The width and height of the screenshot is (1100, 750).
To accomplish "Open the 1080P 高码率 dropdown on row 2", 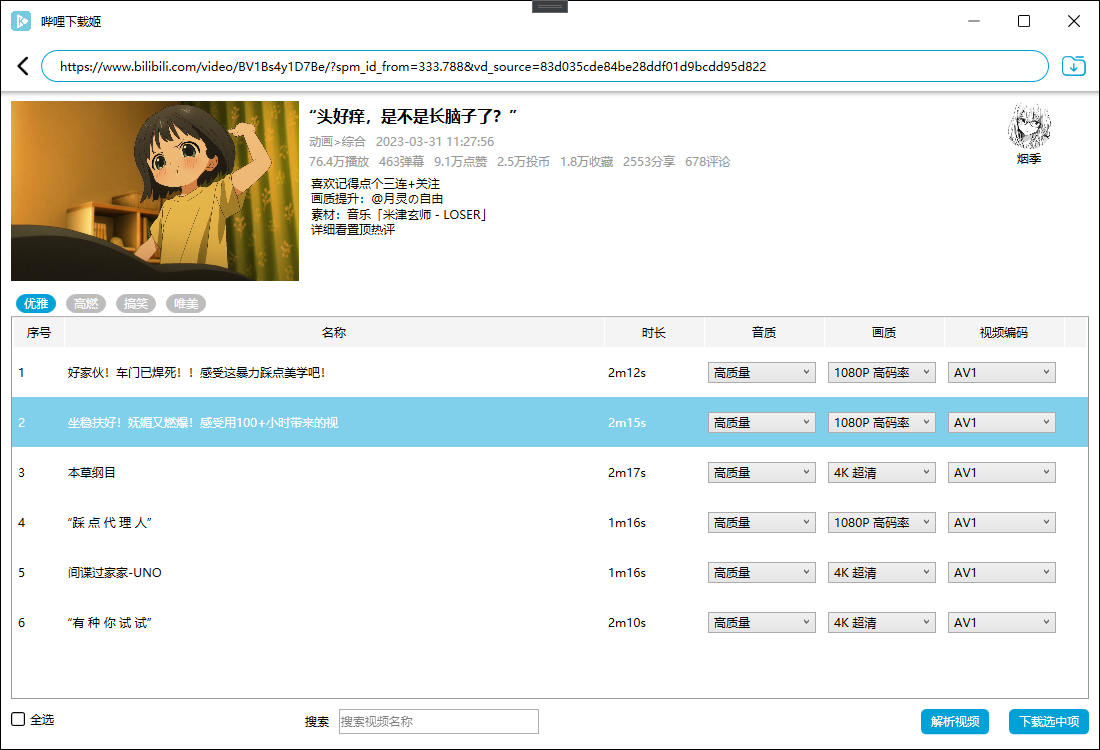I will (x=881, y=422).
